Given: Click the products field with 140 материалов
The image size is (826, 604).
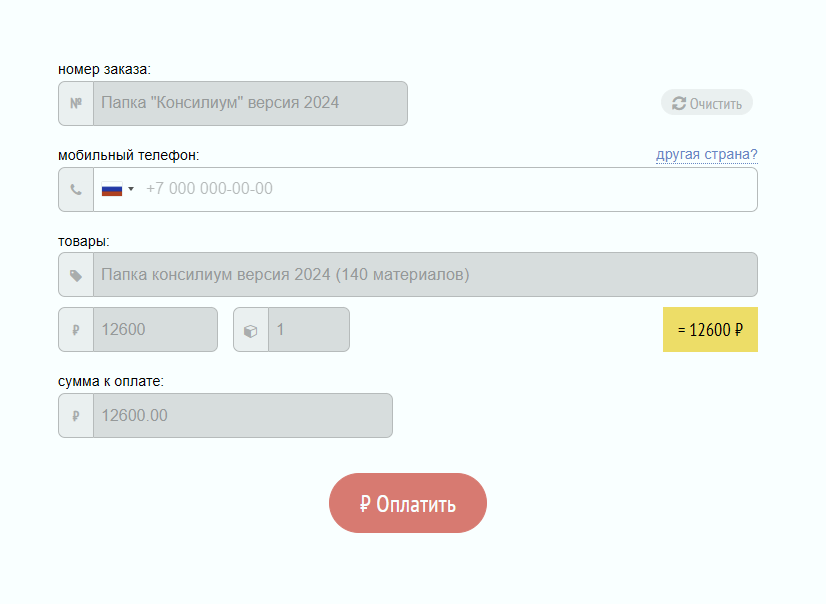Looking at the screenshot, I should (425, 274).
